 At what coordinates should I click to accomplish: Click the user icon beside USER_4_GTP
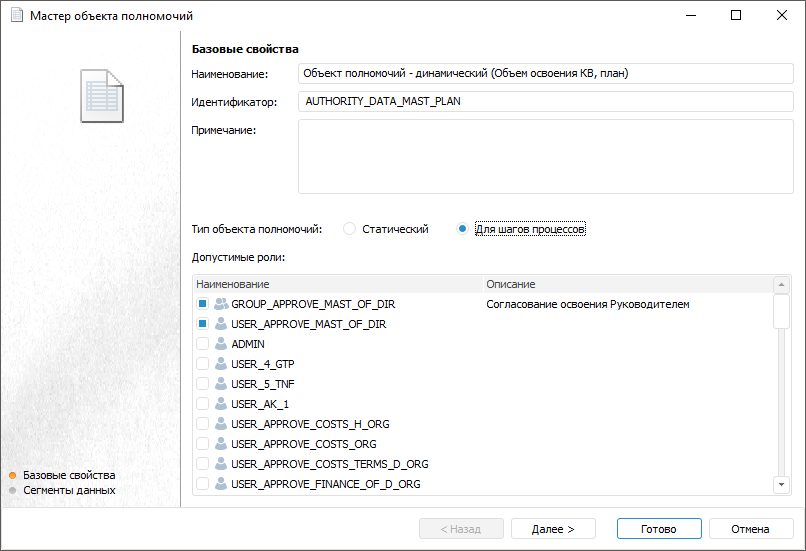[221, 364]
